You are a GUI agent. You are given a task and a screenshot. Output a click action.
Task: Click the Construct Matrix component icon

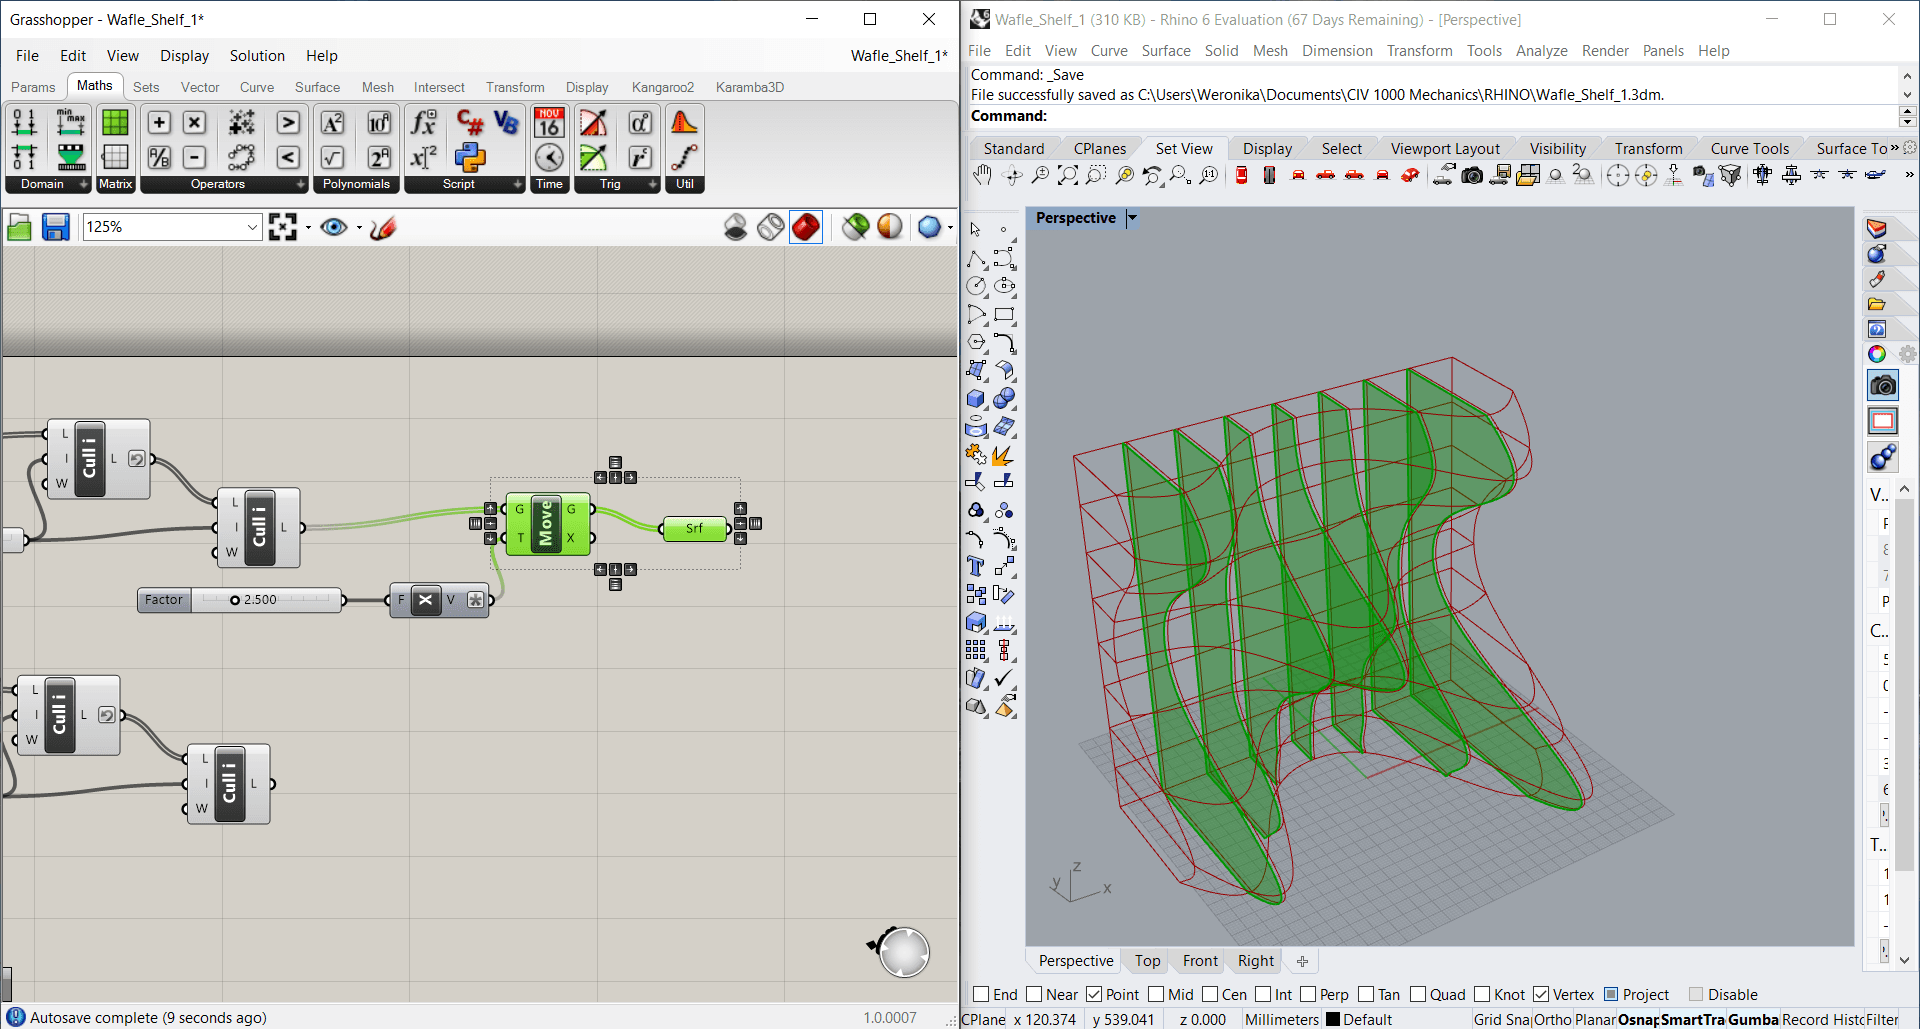click(115, 122)
